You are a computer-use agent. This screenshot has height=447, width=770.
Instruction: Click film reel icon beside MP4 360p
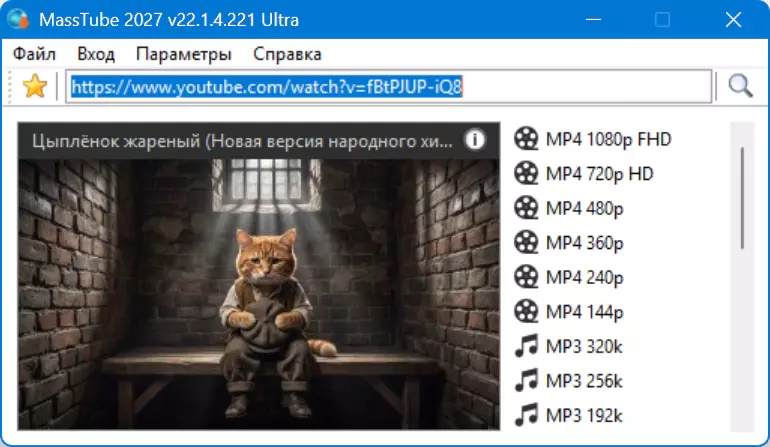click(526, 242)
